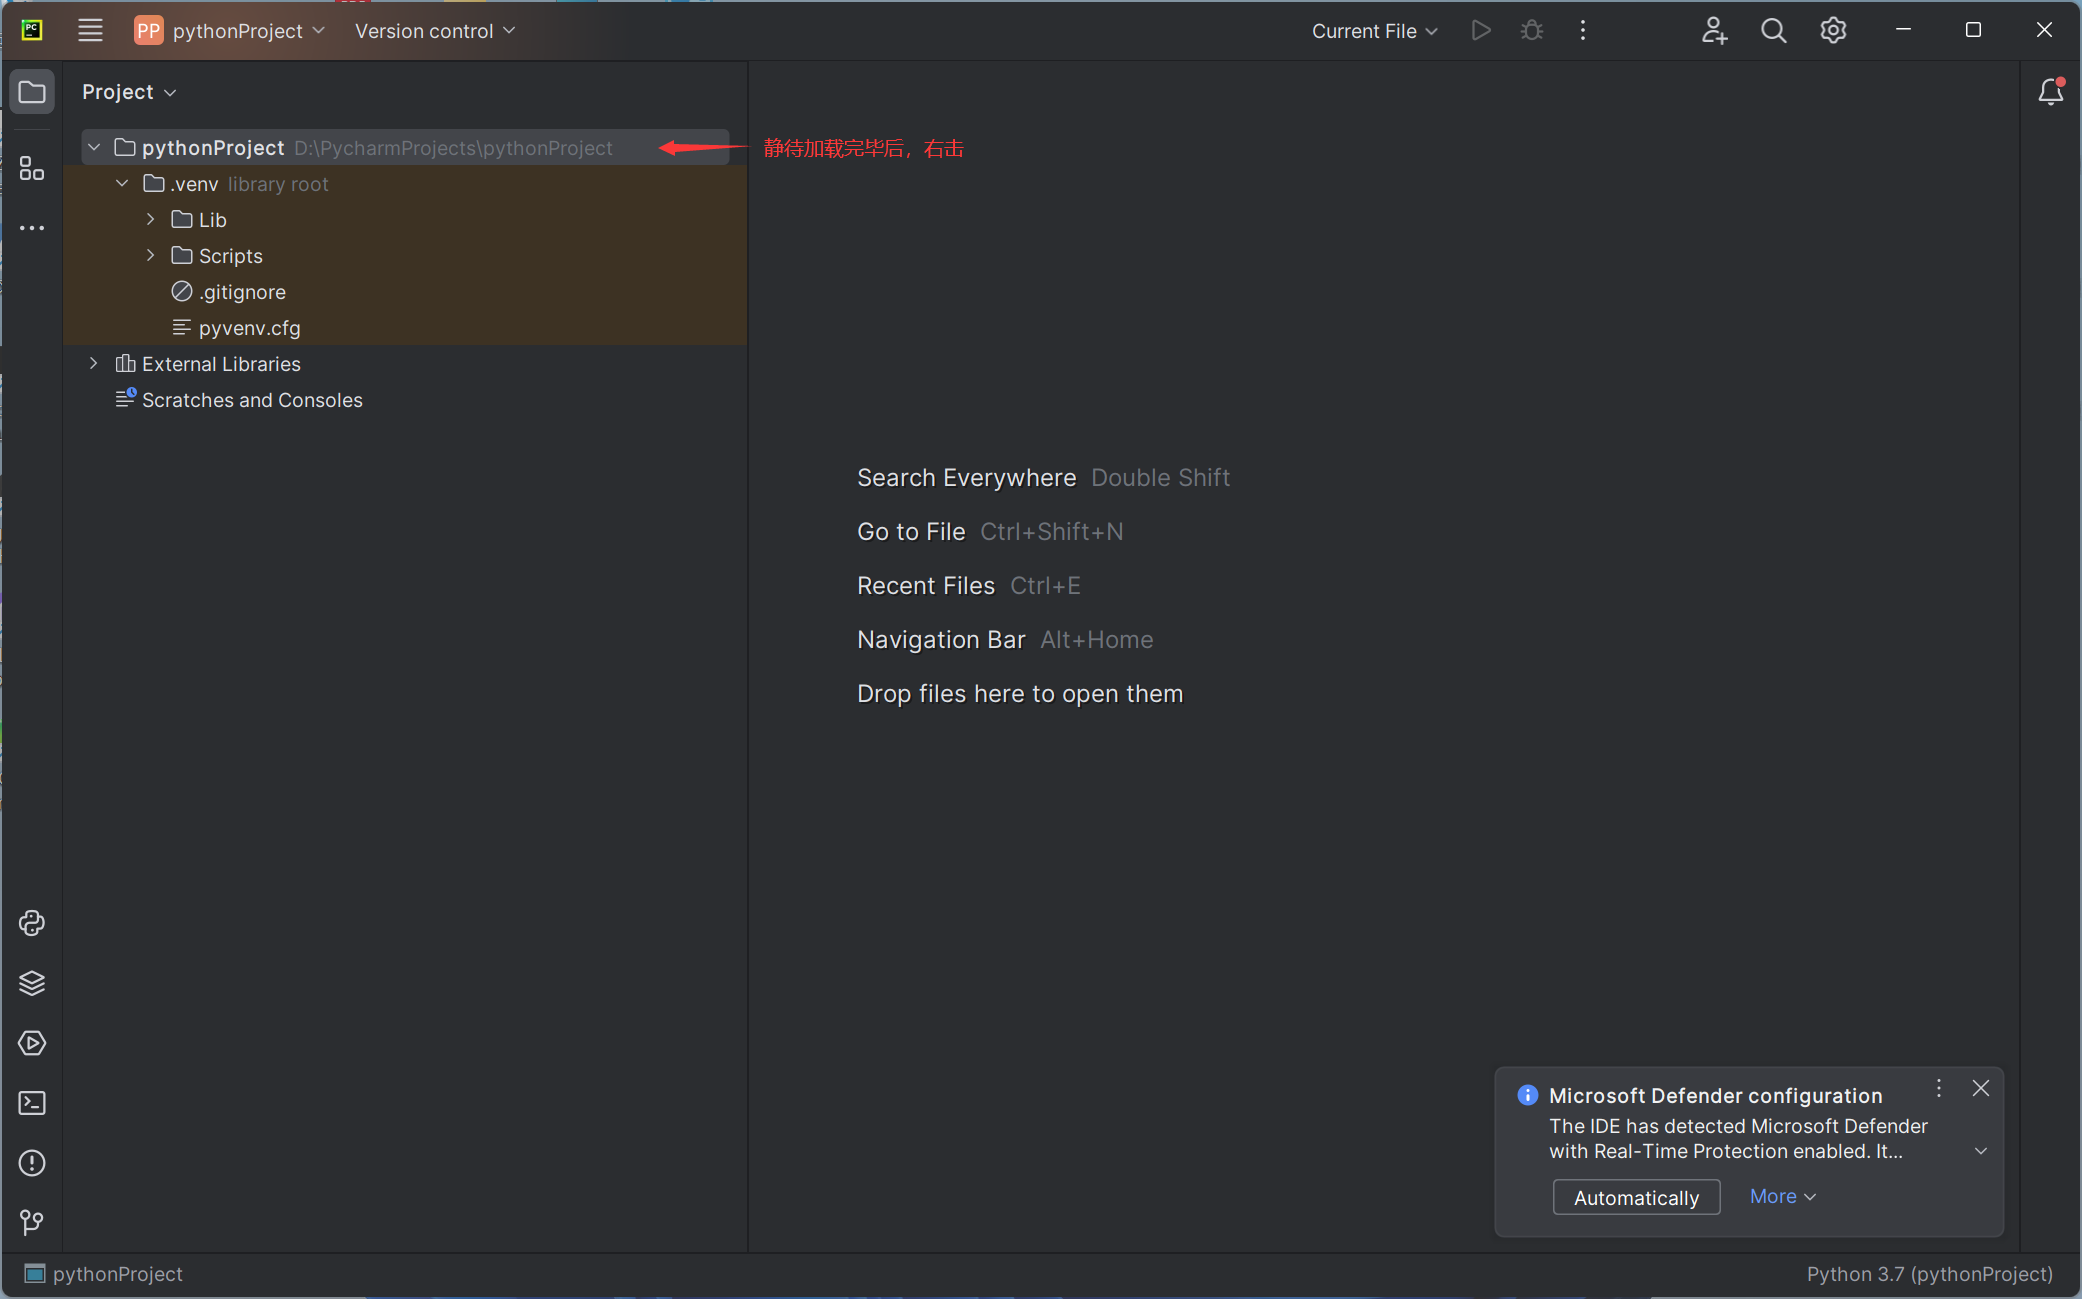Click the Code With Me icon

pos(1714,31)
